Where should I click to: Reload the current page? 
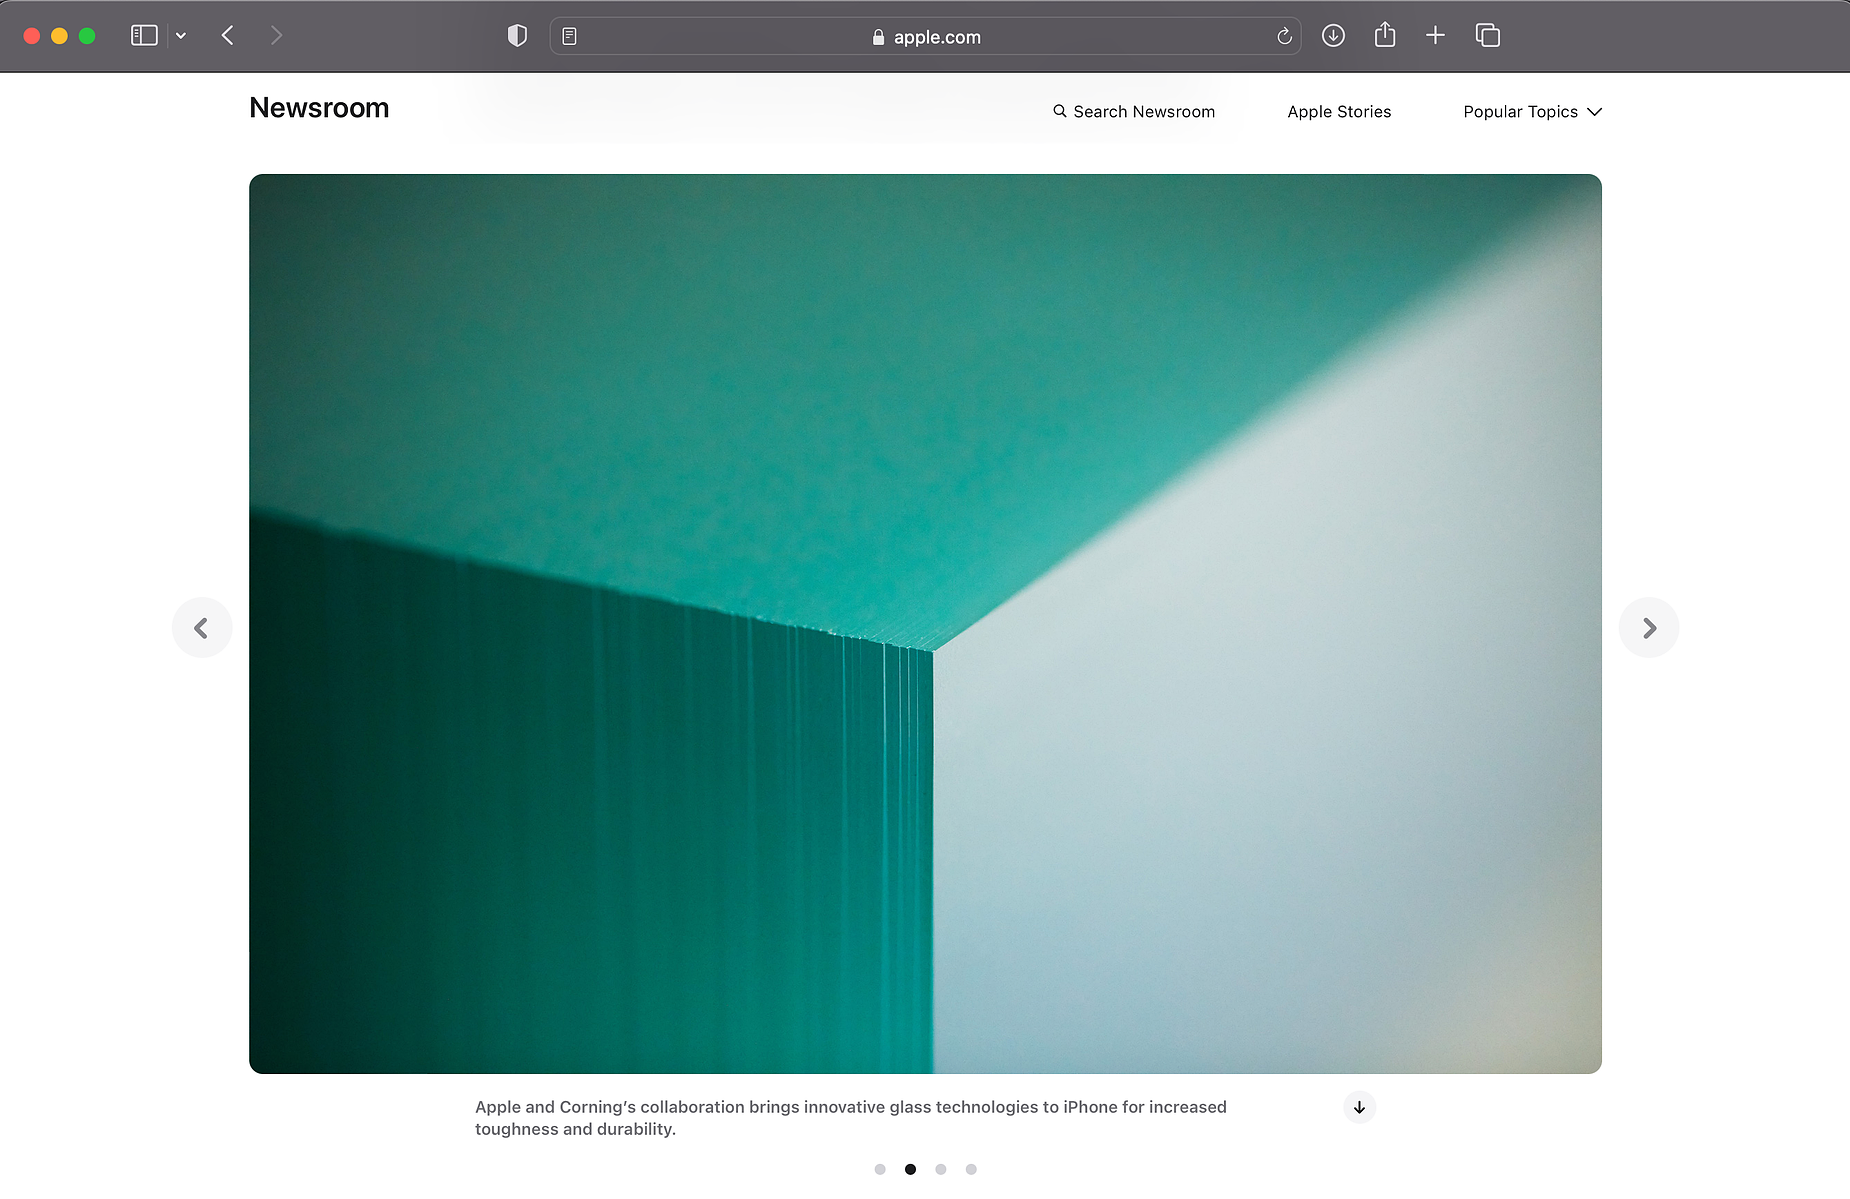tap(1284, 37)
